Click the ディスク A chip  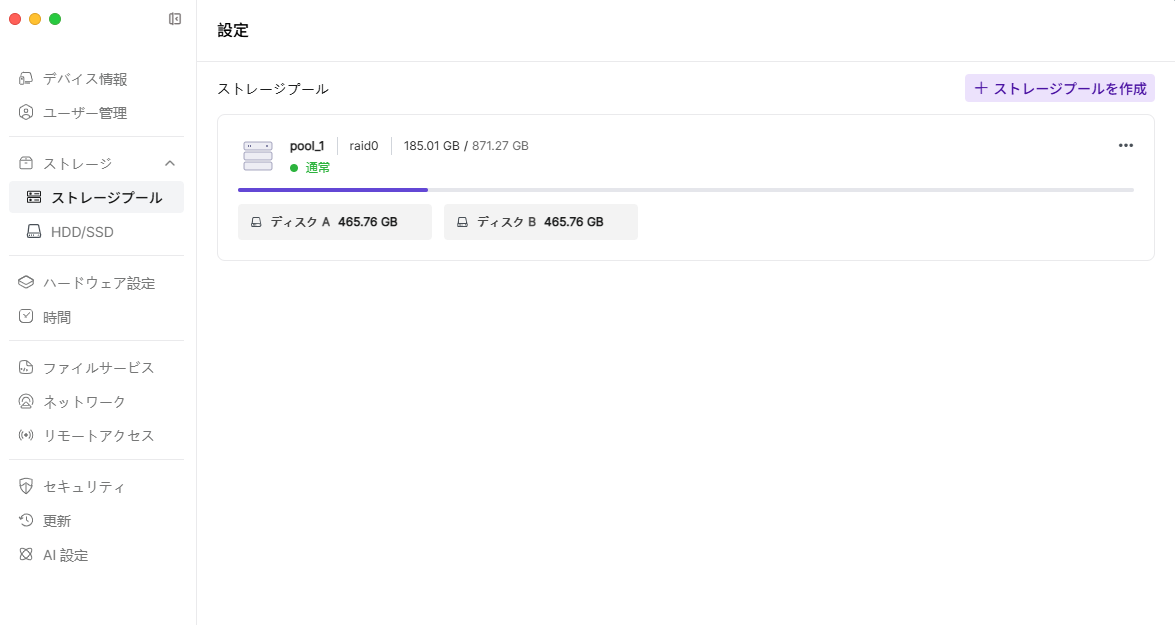tap(334, 222)
